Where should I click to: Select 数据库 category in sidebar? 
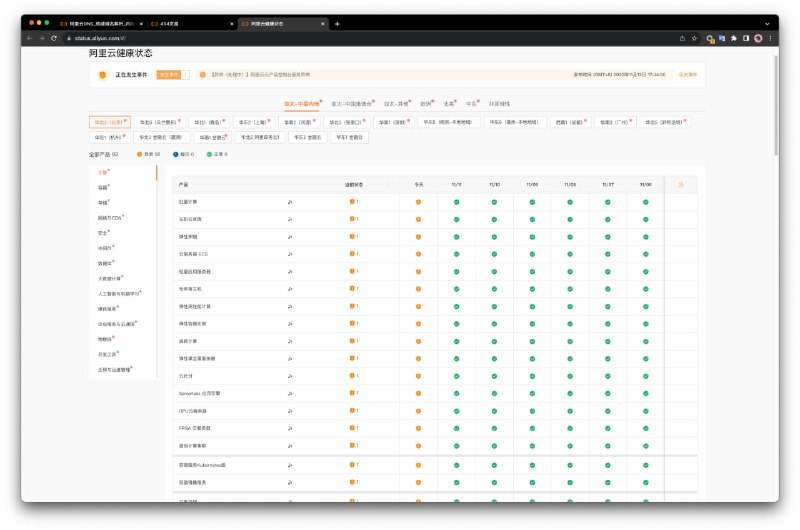(x=105, y=264)
